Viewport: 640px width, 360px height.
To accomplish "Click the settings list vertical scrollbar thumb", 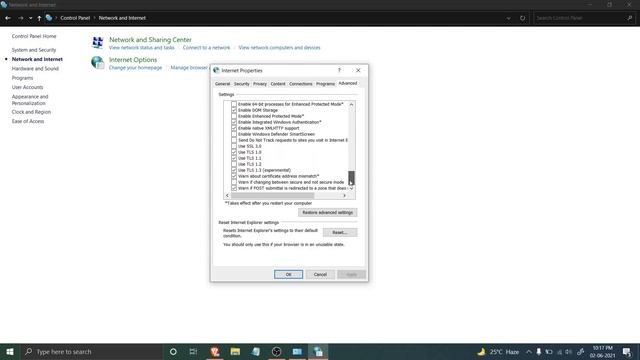I will (x=351, y=178).
